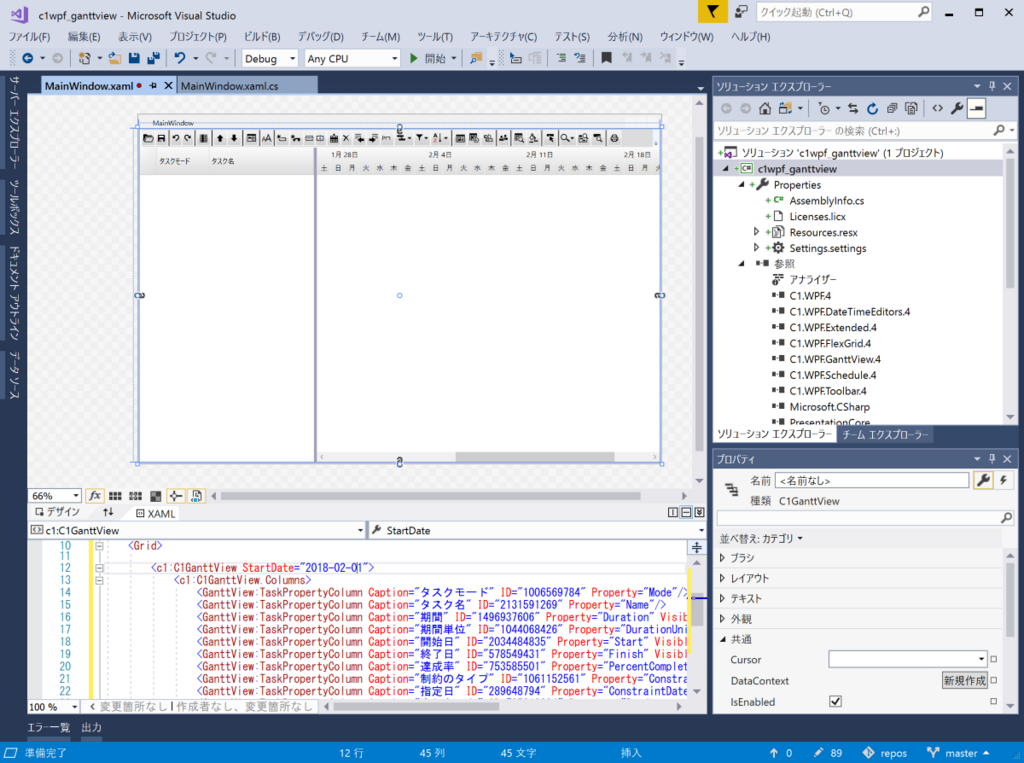The image size is (1024, 763).
Task: Click the 並べ替え: カテゴリ sort option
Action: point(761,538)
